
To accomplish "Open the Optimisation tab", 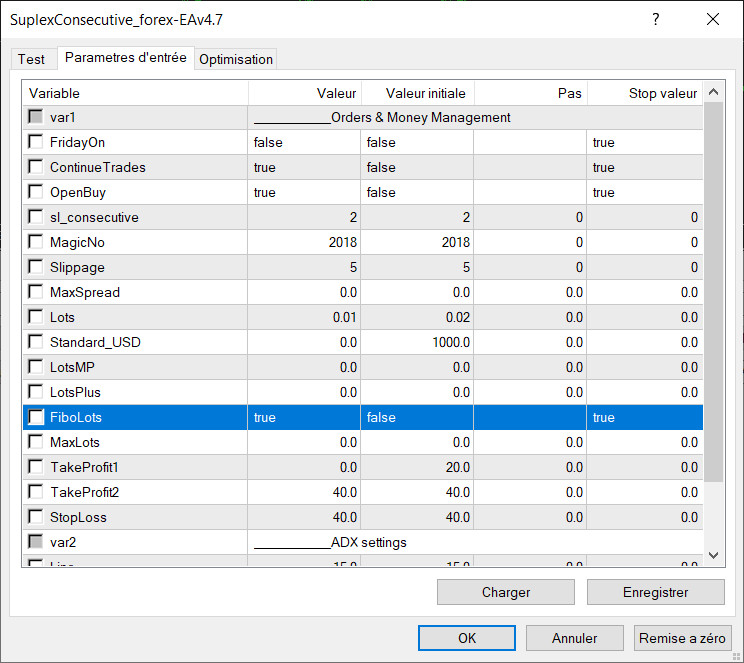I will click(x=236, y=59).
